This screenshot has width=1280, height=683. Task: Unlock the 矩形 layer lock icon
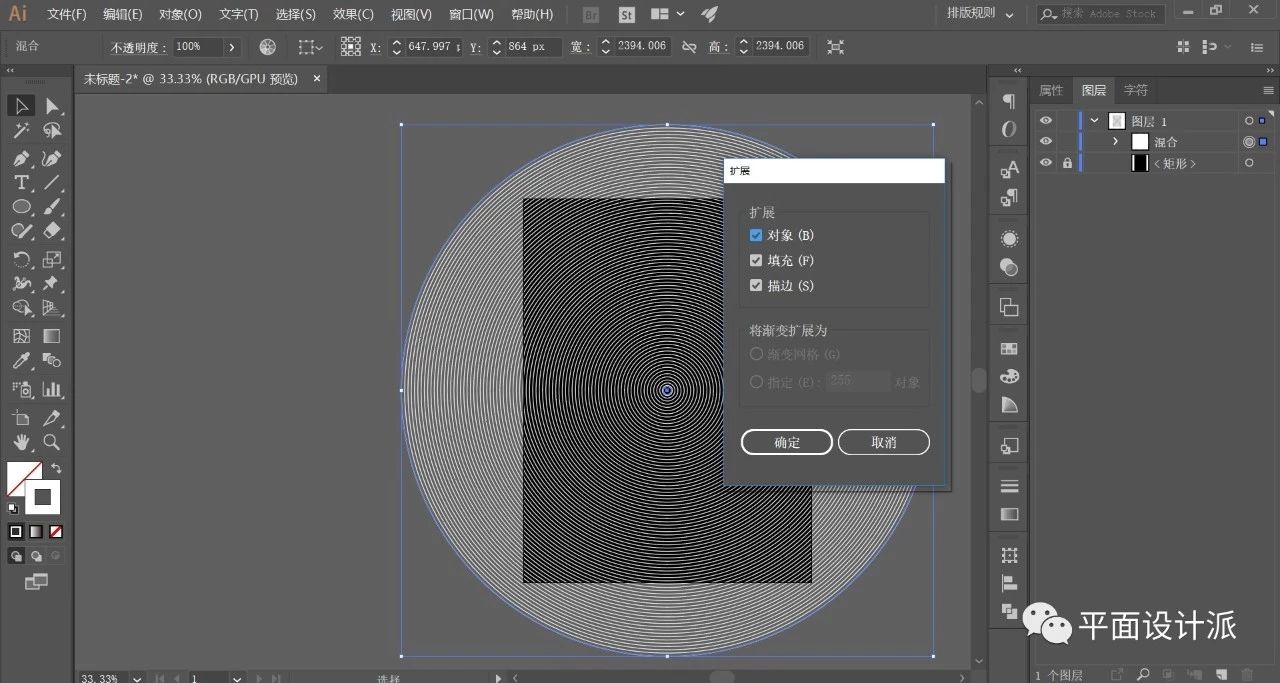pos(1067,163)
